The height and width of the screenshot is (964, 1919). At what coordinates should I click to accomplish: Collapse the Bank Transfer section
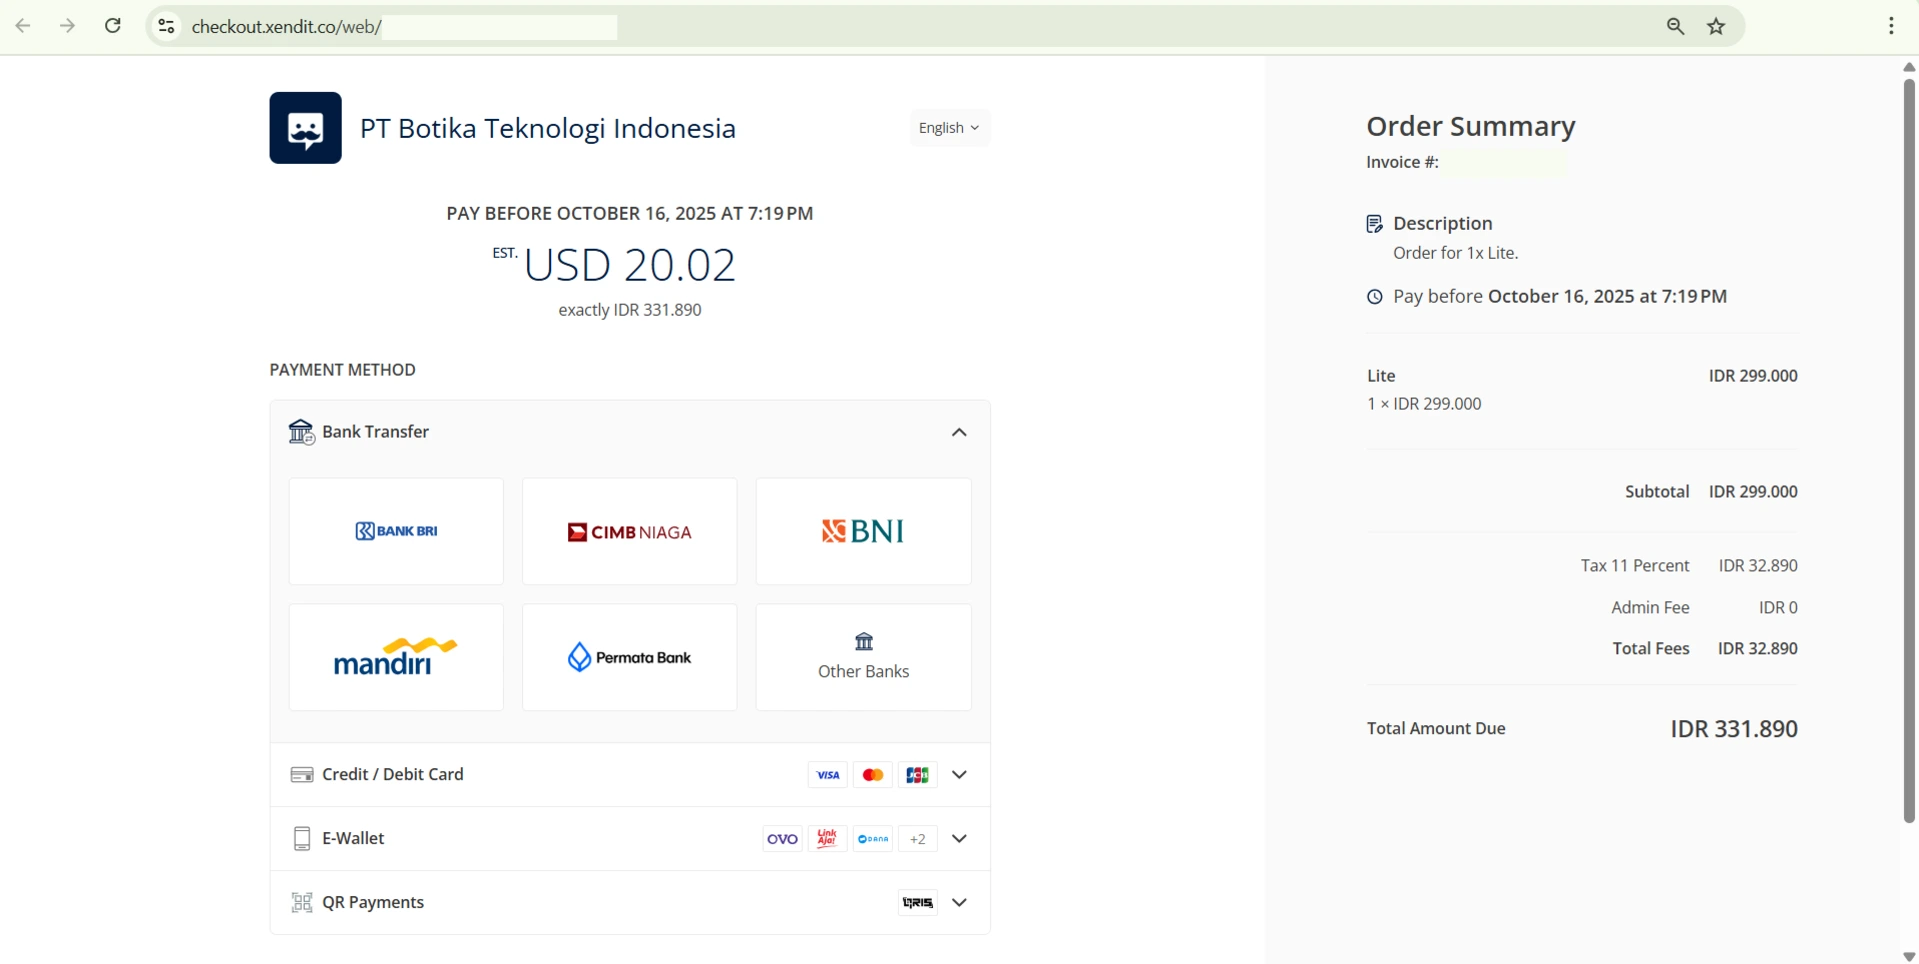[x=959, y=433]
